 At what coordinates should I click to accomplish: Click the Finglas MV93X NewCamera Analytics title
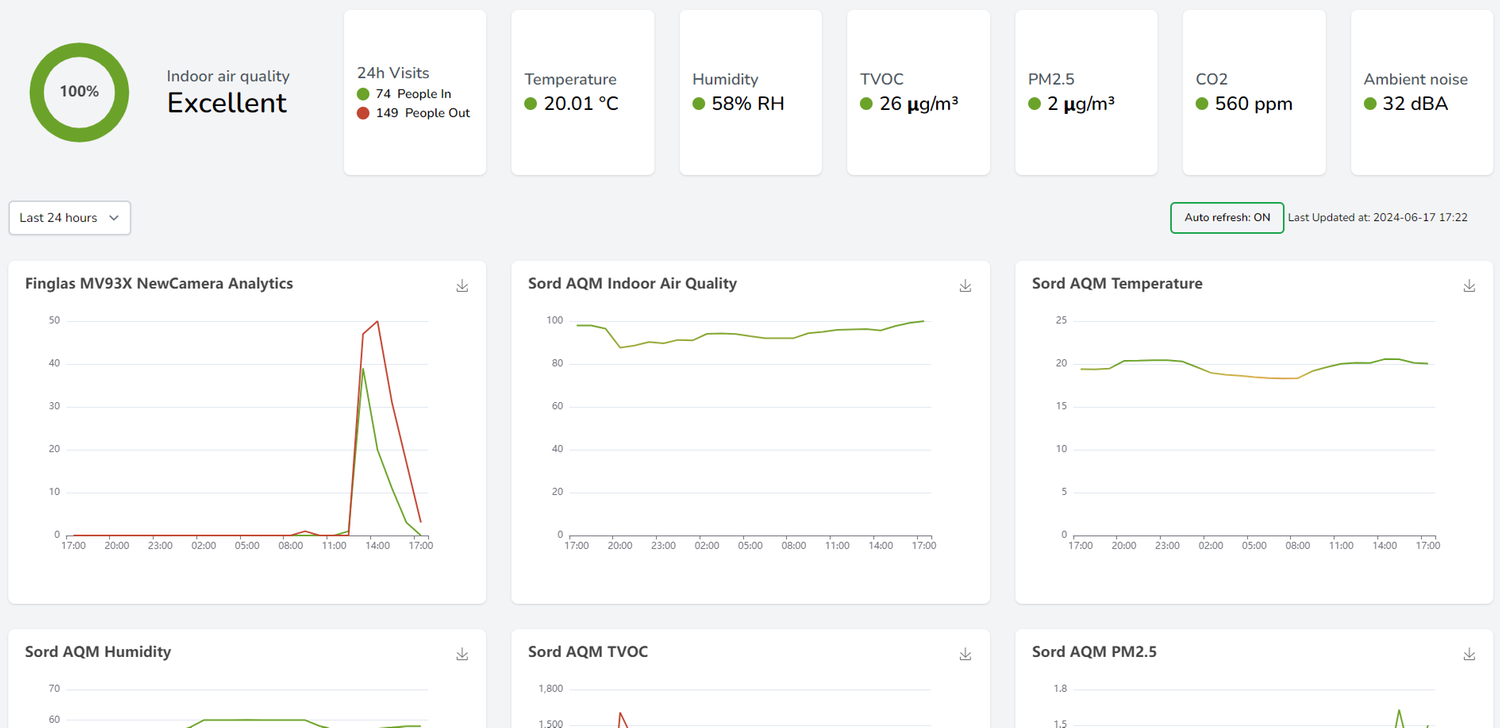tap(159, 284)
